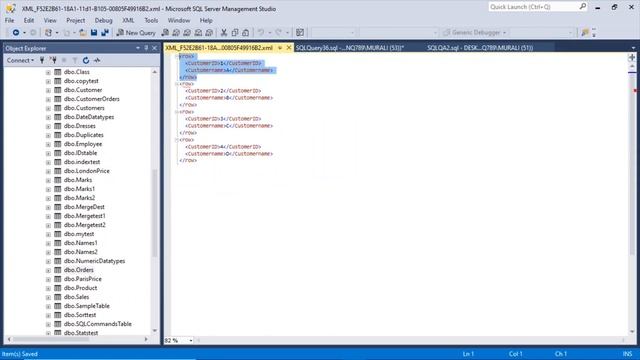
Task: Click the Analysis Services DMX Query icon
Action: [x=187, y=33]
